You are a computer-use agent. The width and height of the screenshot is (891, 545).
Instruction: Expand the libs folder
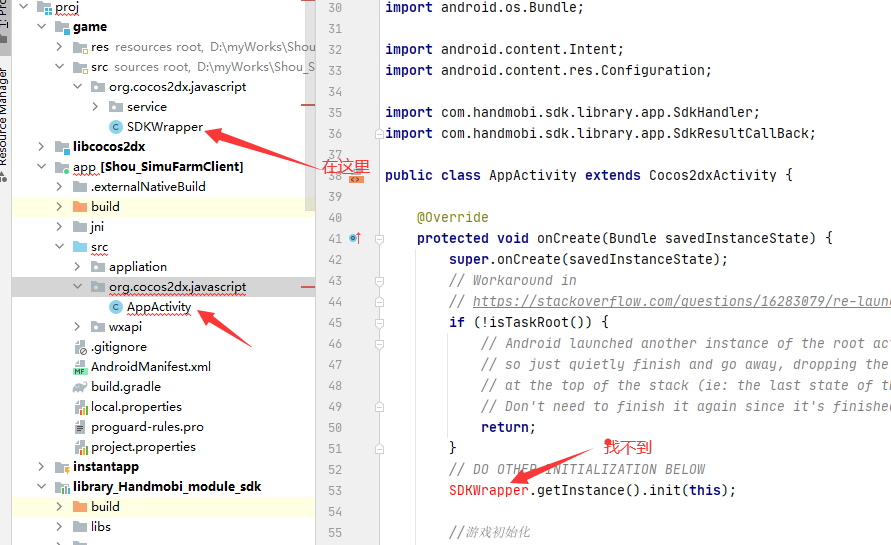tap(60, 526)
